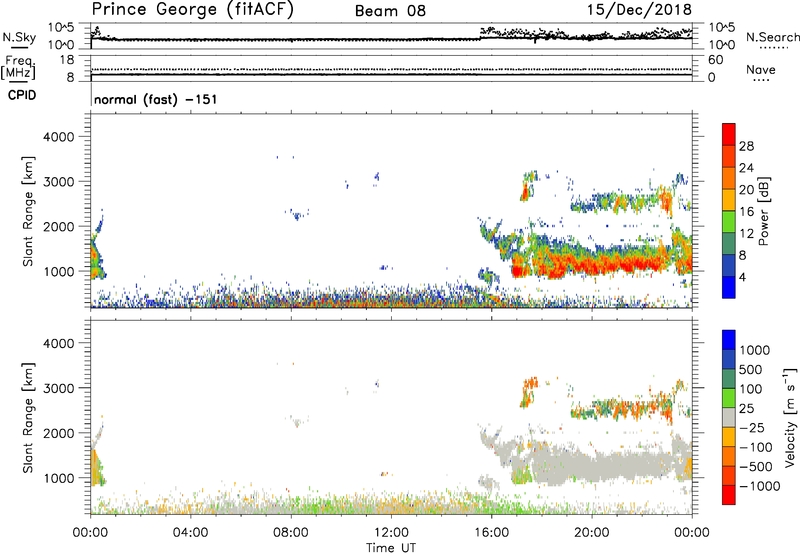Click the '10^5' left tick of the noise panel
800x554 pixels.
point(61,27)
